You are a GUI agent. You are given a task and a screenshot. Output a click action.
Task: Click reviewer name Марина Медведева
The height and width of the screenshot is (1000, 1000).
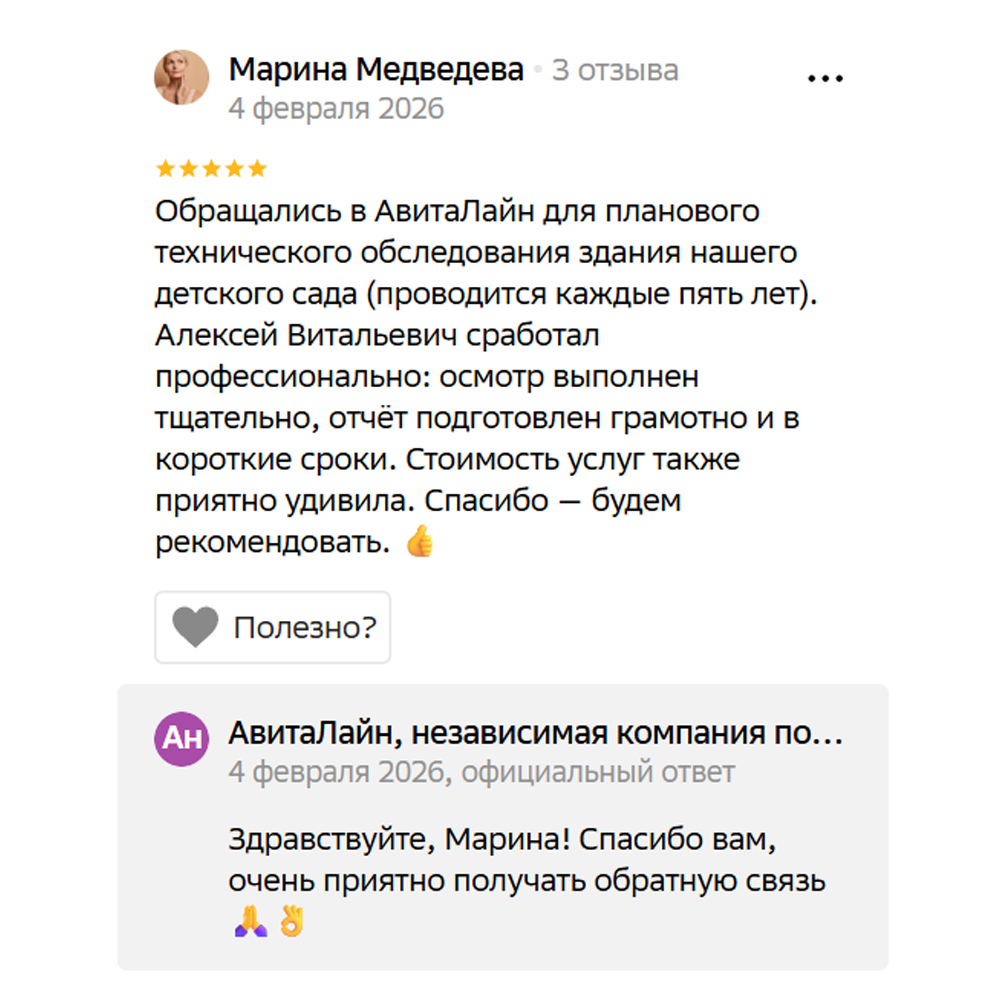click(376, 70)
